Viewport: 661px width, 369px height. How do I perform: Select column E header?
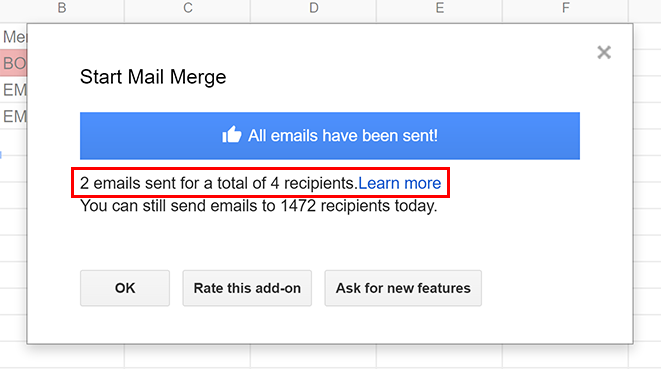[440, 8]
